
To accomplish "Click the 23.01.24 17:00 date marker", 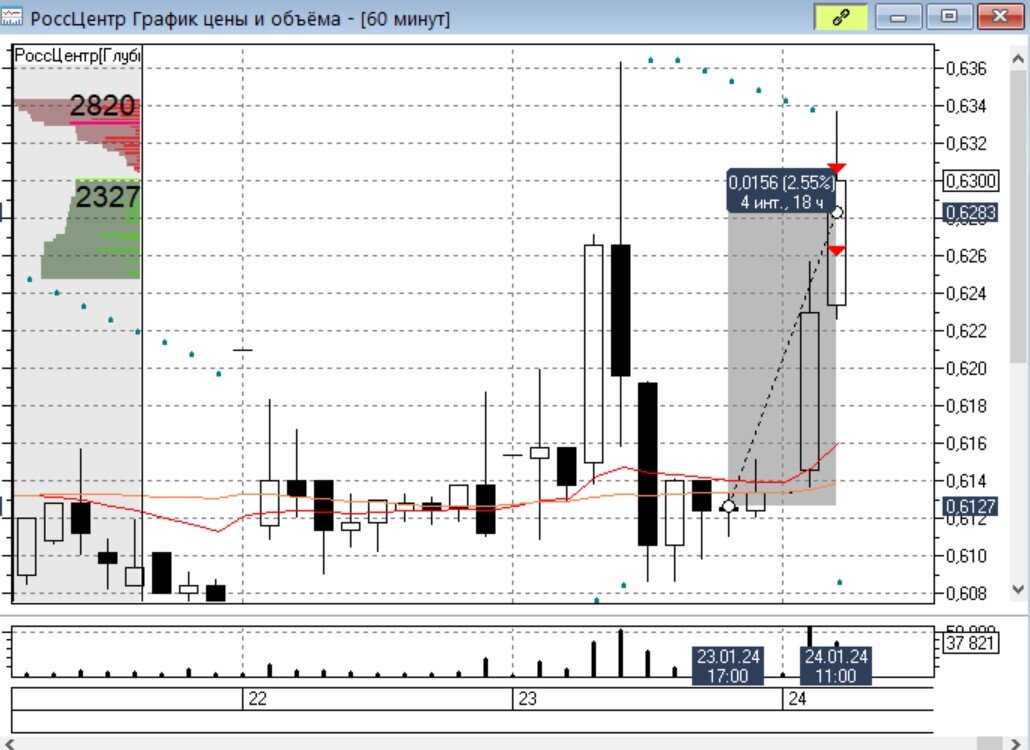I will 728,665.
